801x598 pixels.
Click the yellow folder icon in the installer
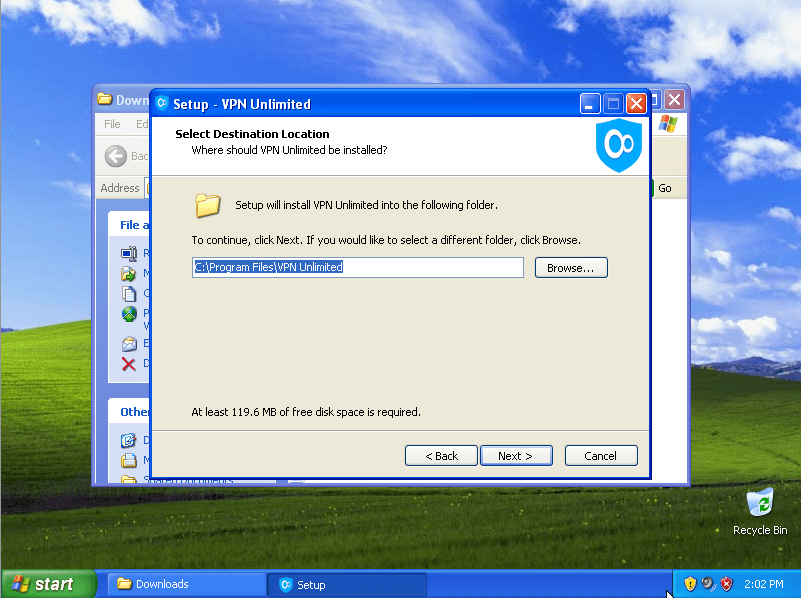click(x=207, y=206)
